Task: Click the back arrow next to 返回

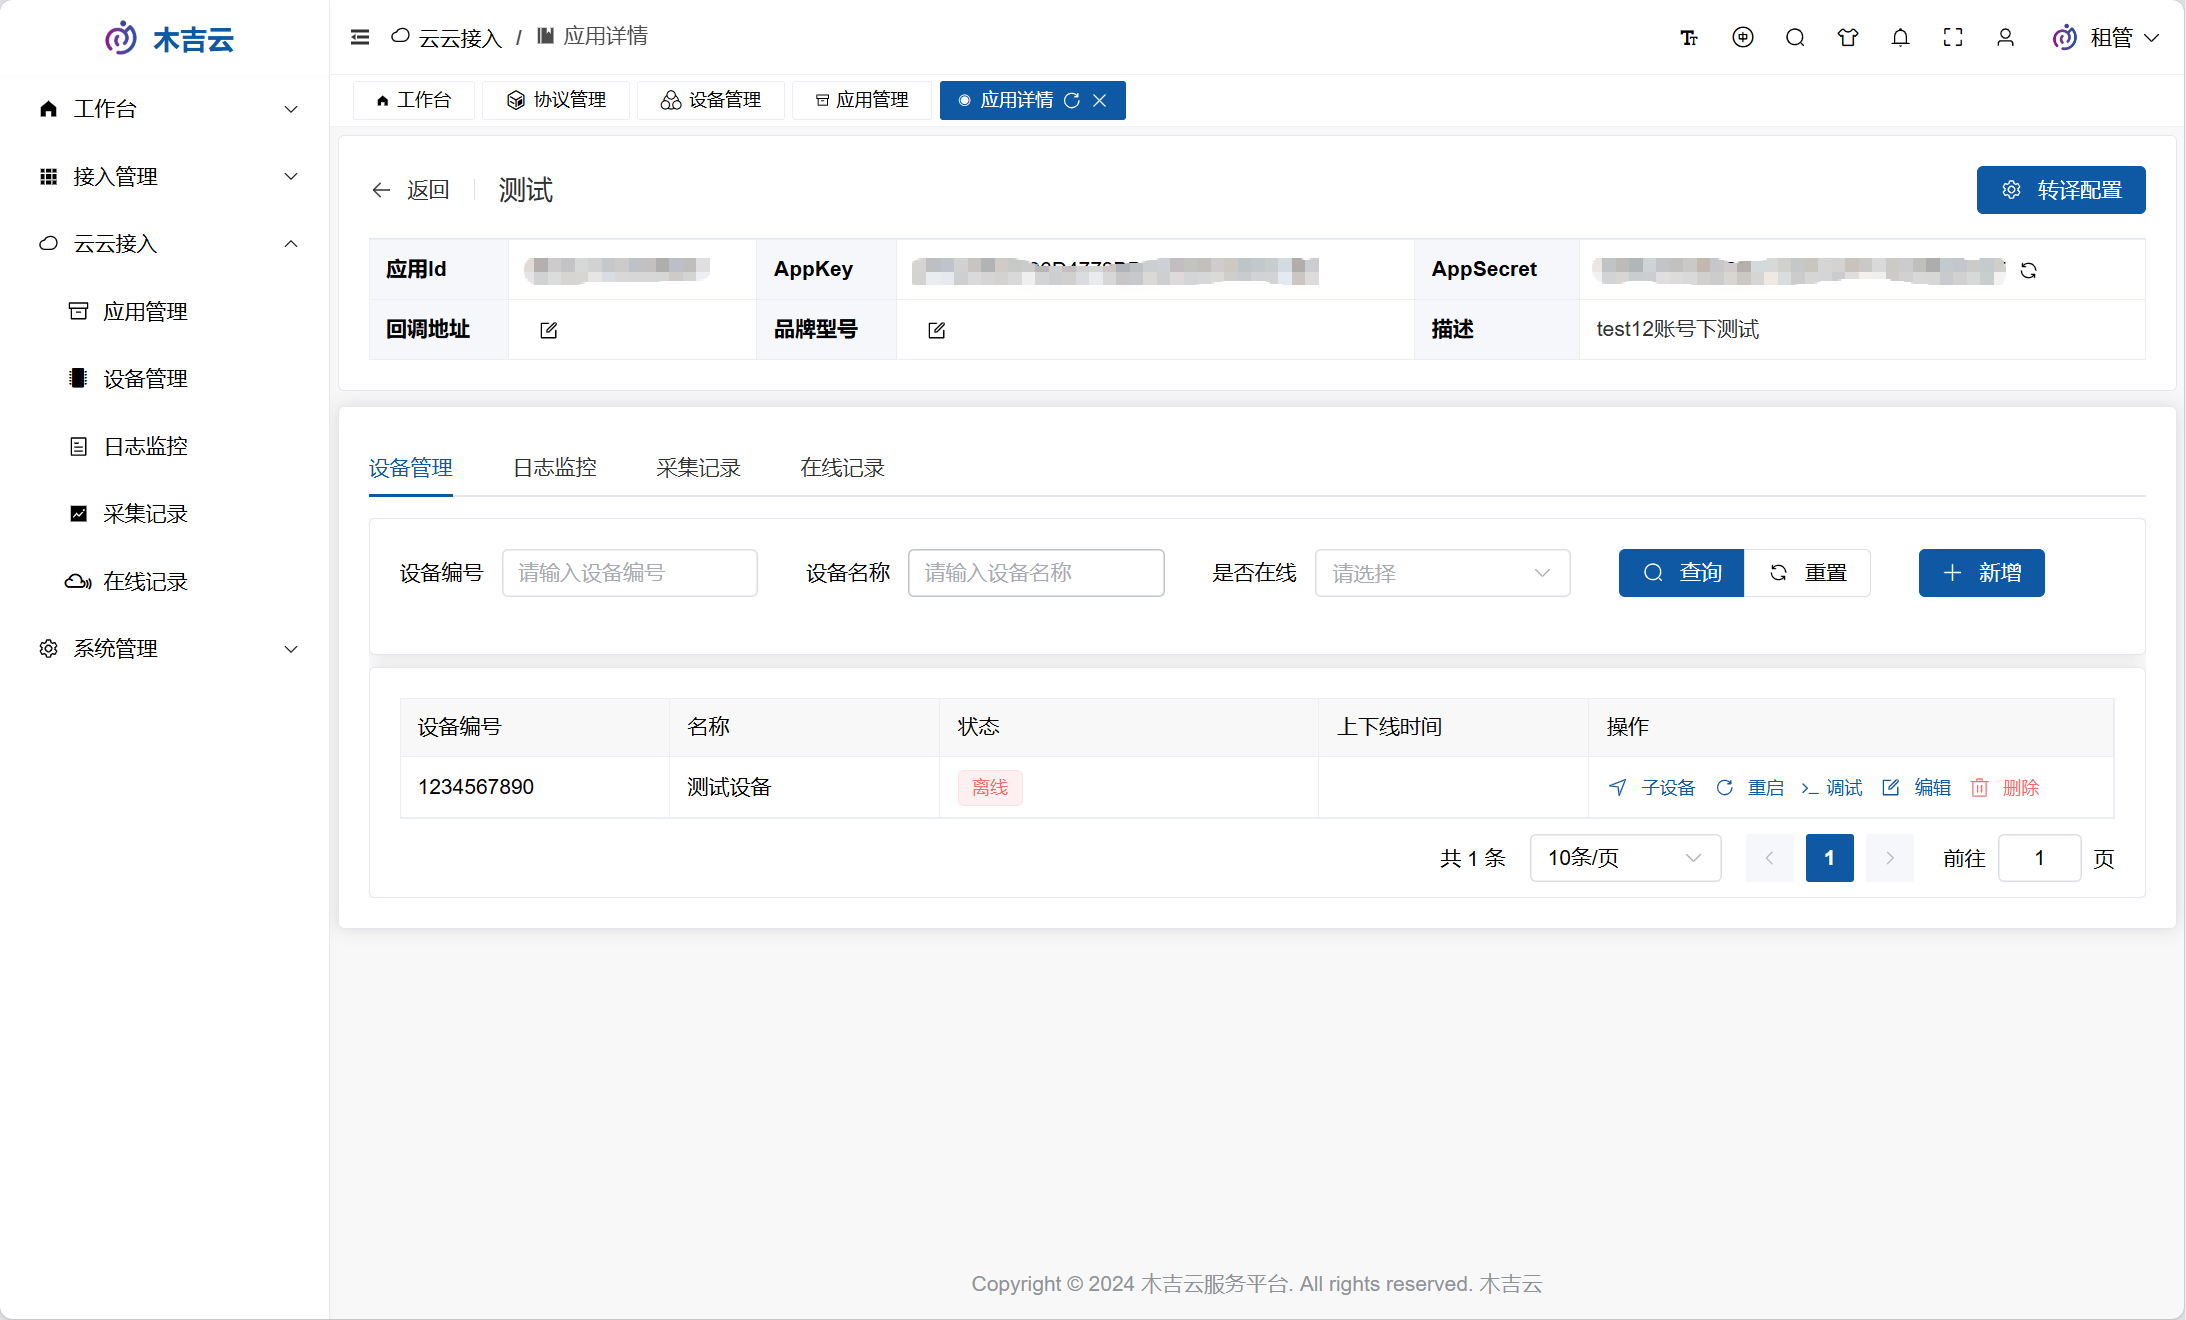Action: [381, 190]
